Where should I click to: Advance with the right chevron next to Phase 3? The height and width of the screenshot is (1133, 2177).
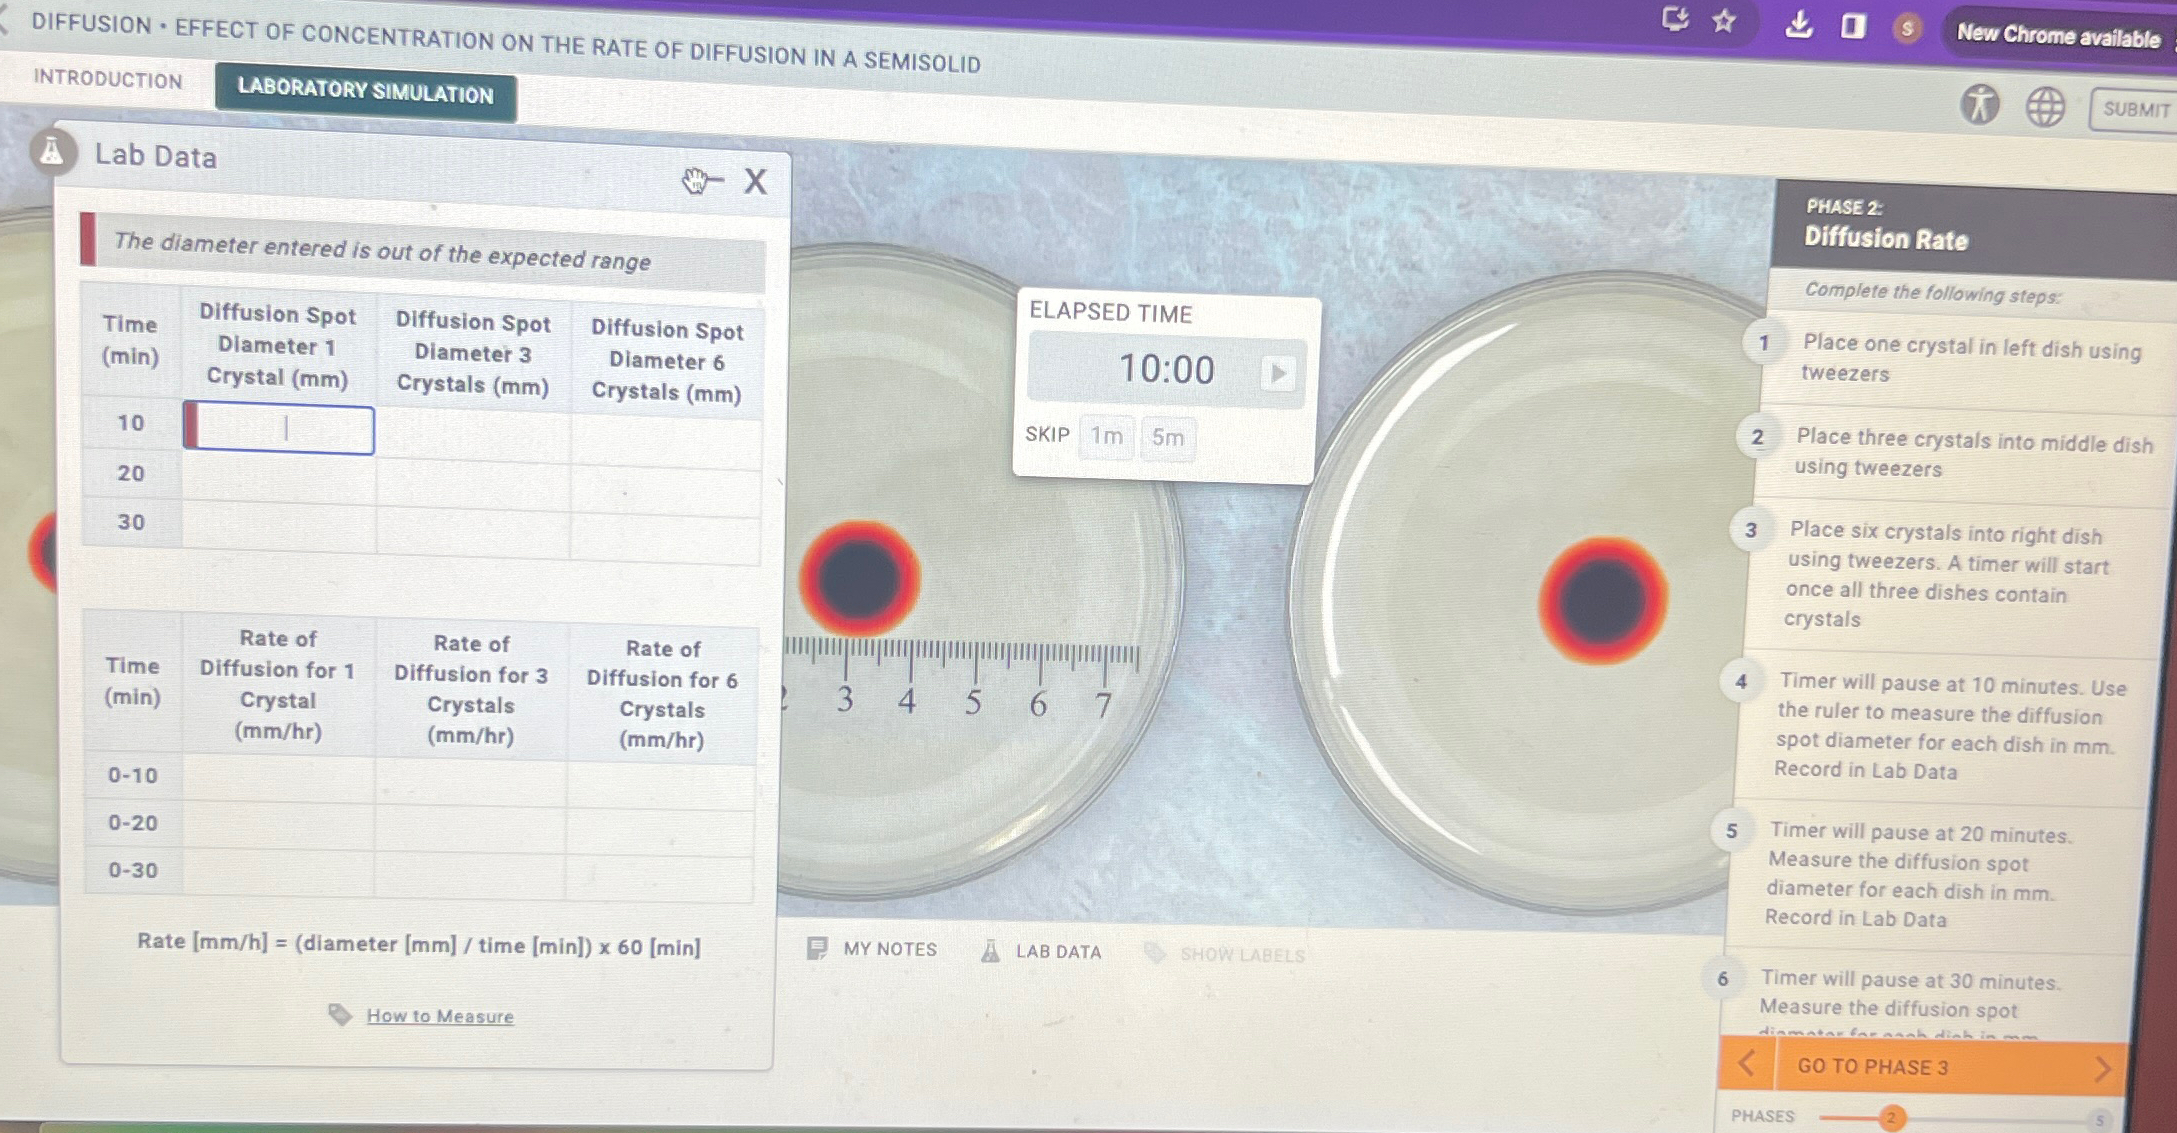point(2101,1069)
